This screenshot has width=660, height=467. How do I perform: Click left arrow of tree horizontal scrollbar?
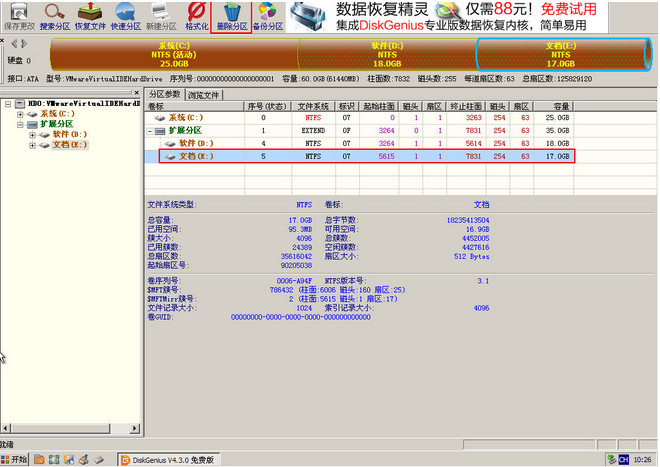click(x=5, y=429)
